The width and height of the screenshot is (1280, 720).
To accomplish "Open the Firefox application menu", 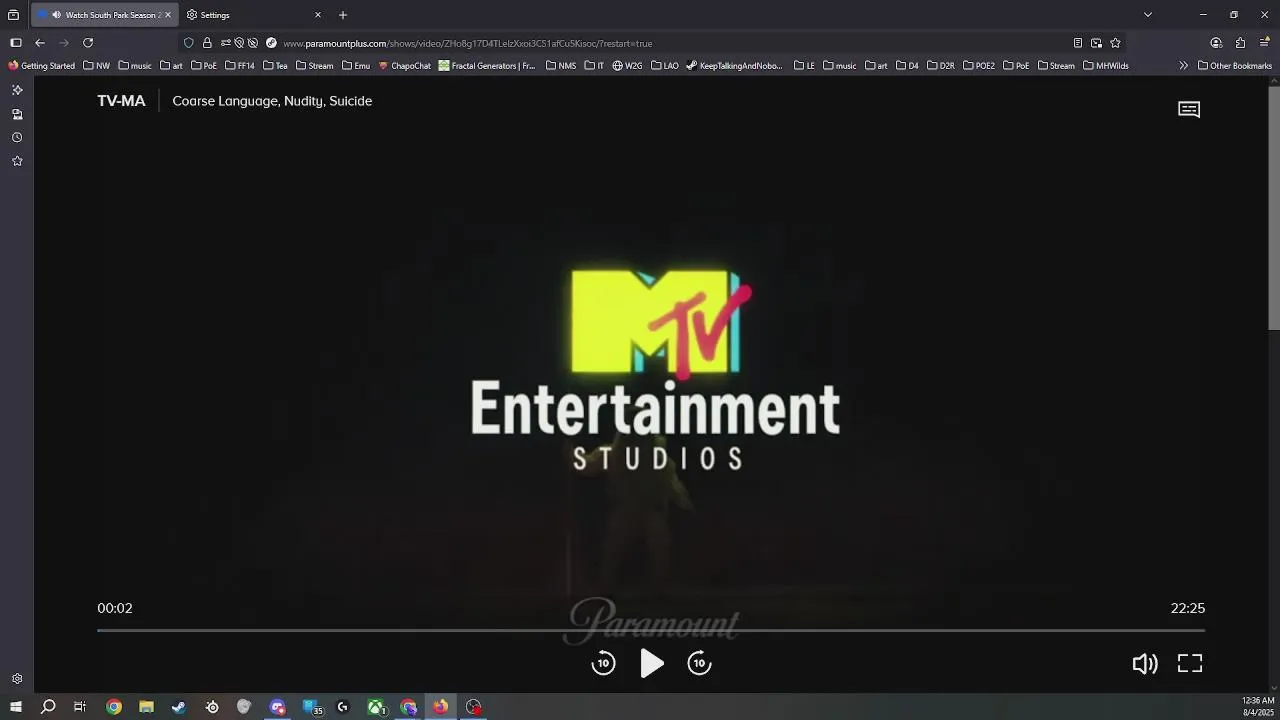I will pyautogui.click(x=1265, y=43).
